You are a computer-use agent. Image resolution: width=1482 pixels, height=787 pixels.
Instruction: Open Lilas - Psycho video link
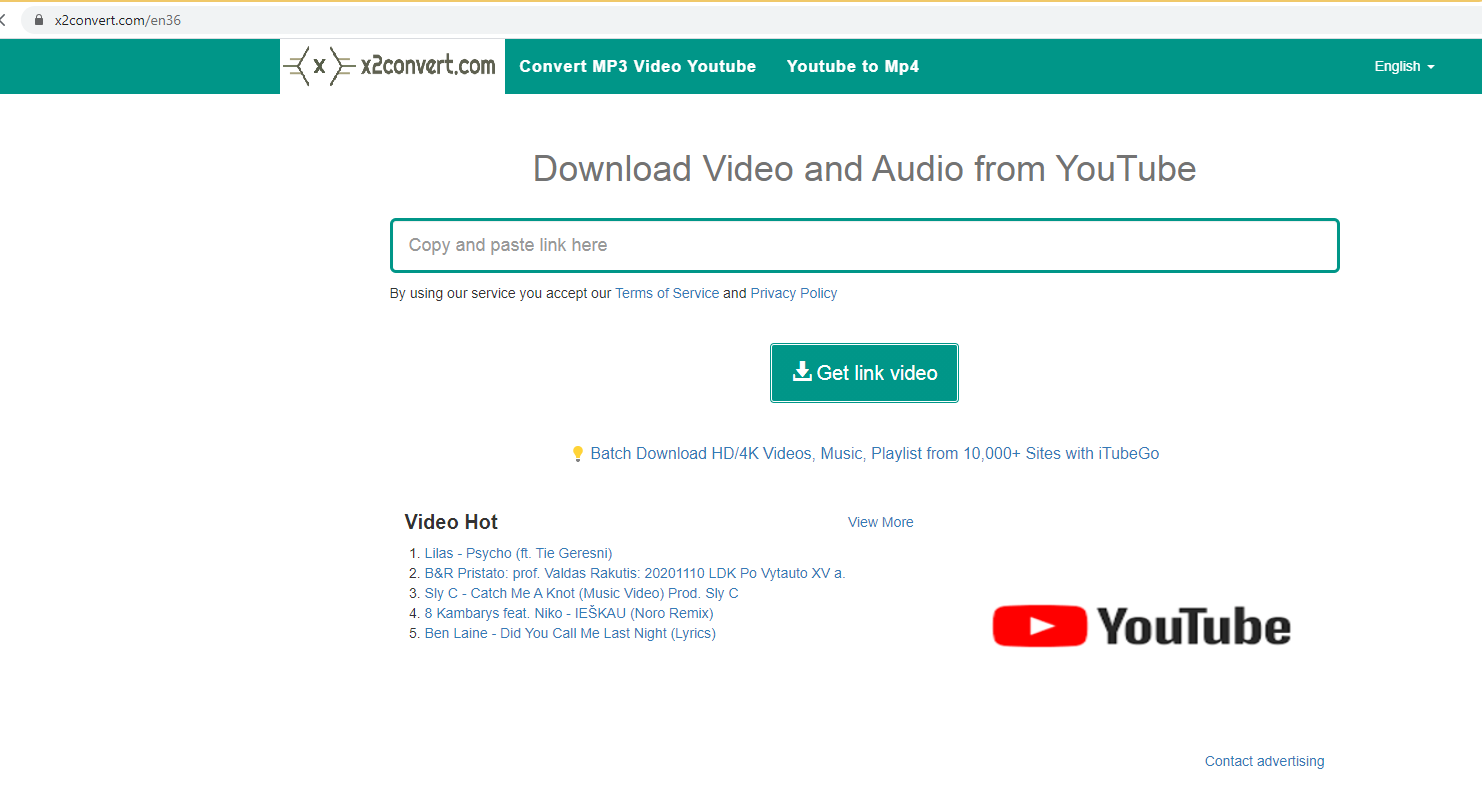pyautogui.click(x=518, y=553)
